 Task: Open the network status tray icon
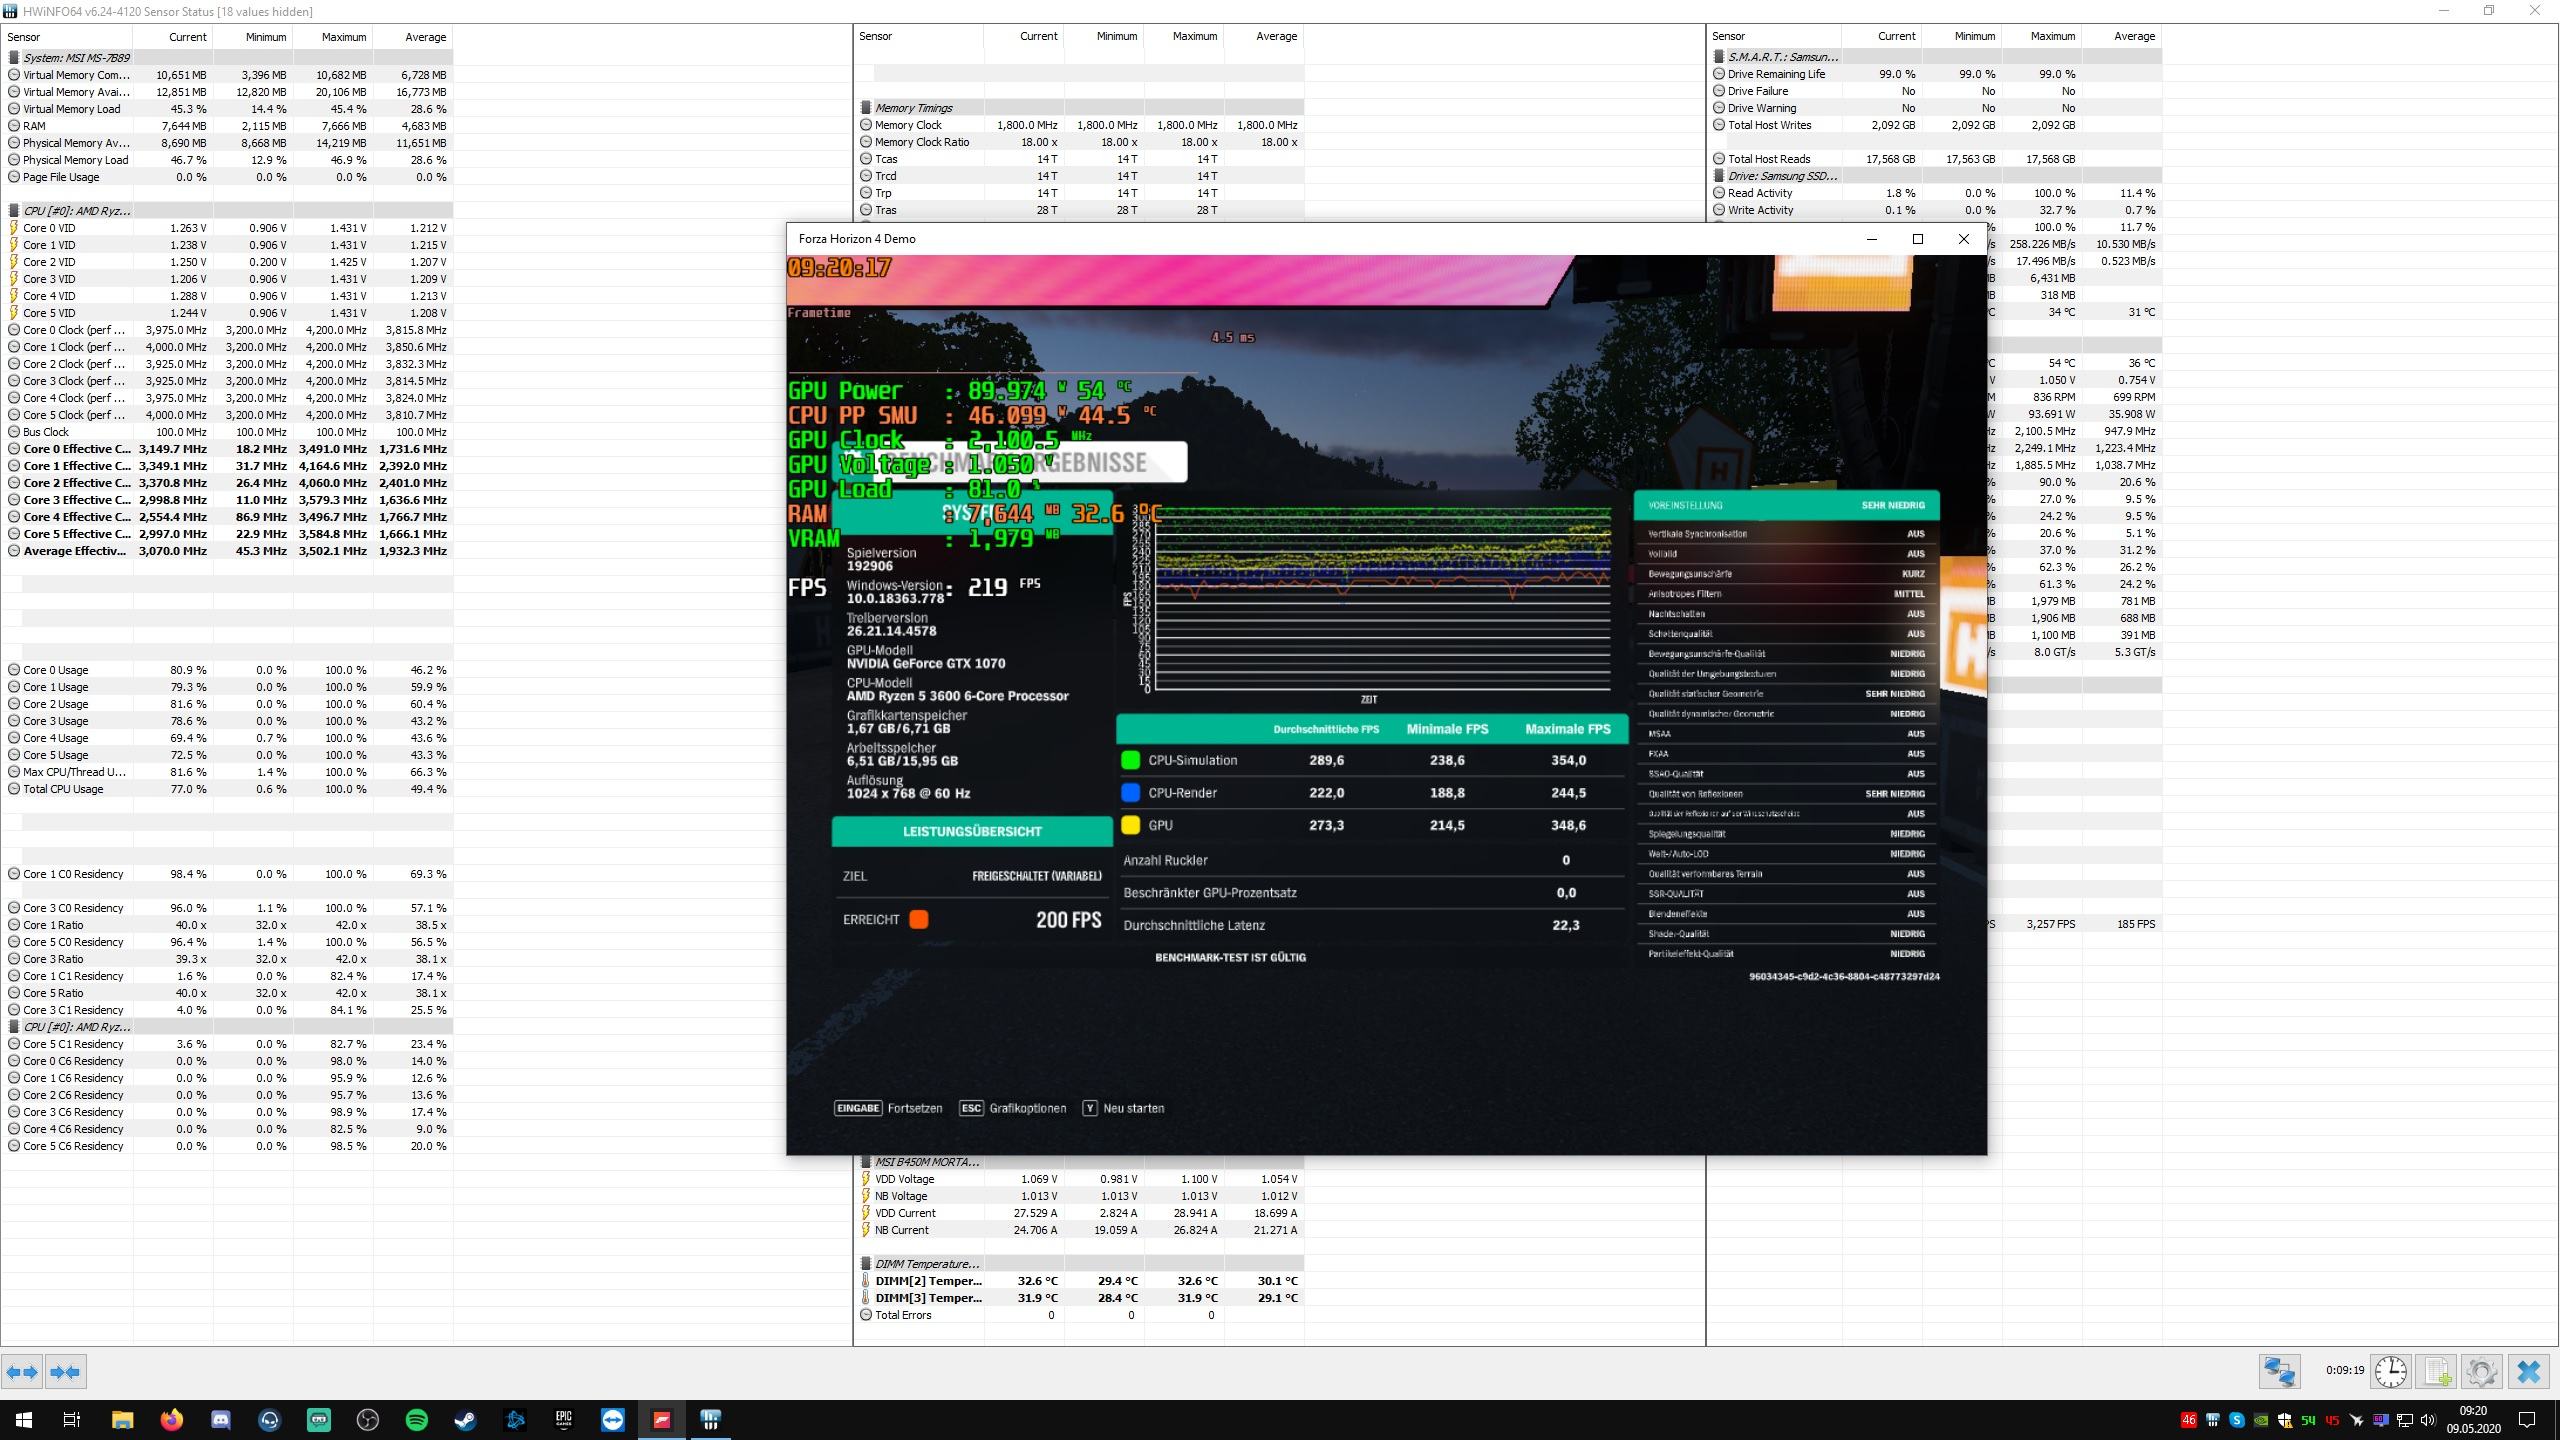[2404, 1420]
